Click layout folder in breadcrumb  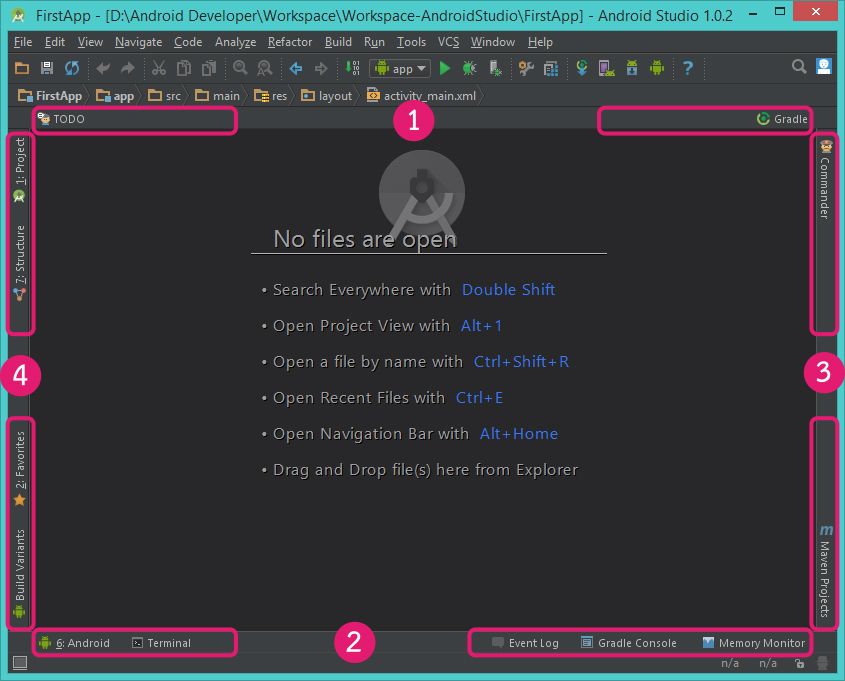327,96
